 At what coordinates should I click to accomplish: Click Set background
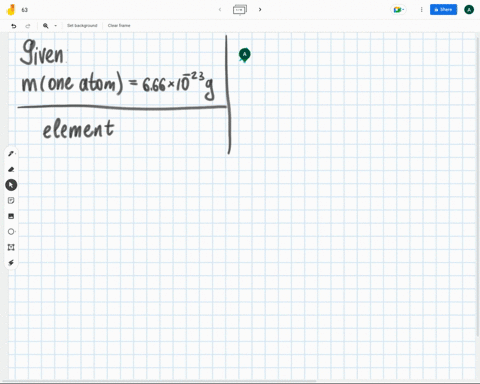pyautogui.click(x=82, y=26)
